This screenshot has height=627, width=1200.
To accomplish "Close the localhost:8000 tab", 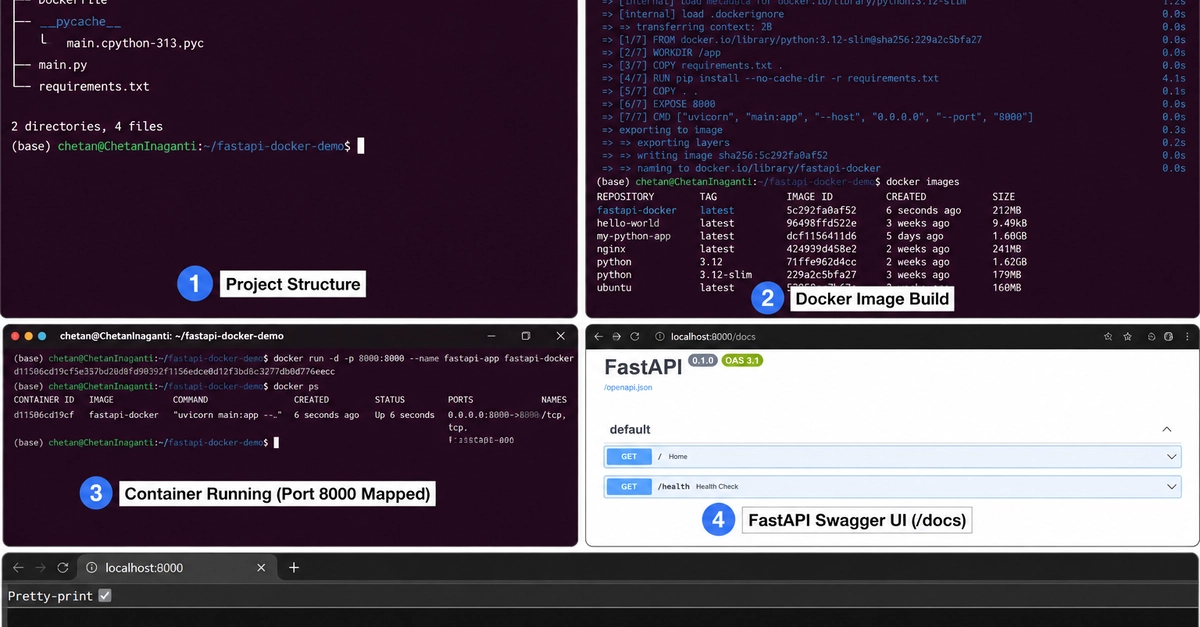I will (262, 567).
